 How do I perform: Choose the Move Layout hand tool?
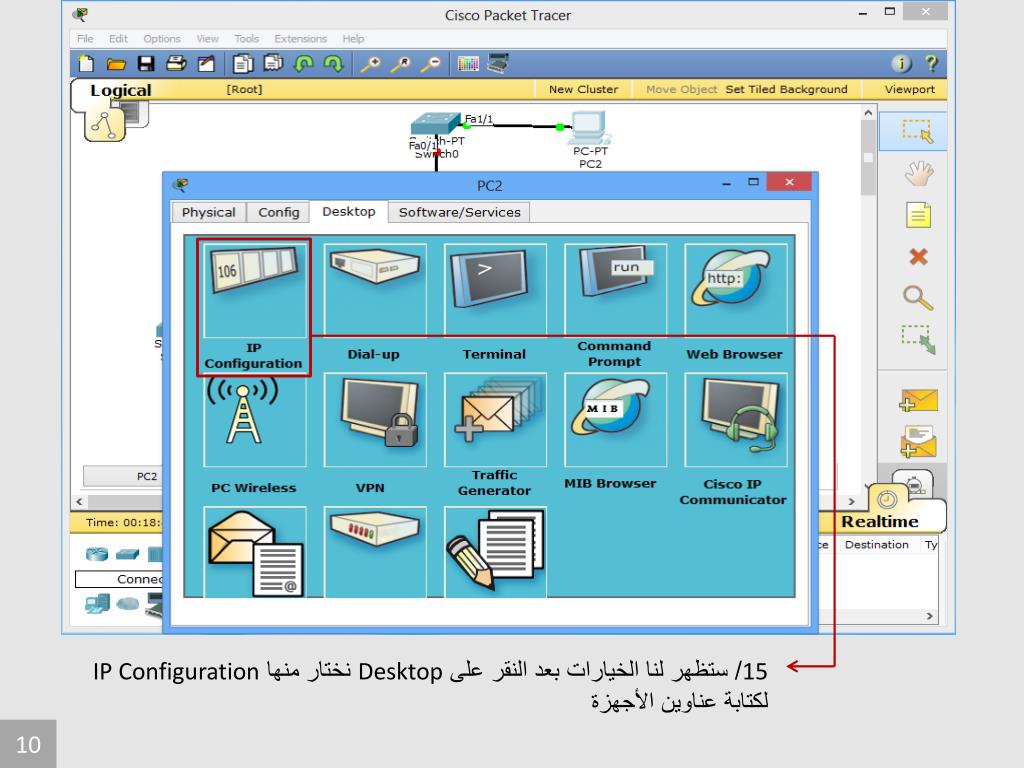click(x=918, y=173)
